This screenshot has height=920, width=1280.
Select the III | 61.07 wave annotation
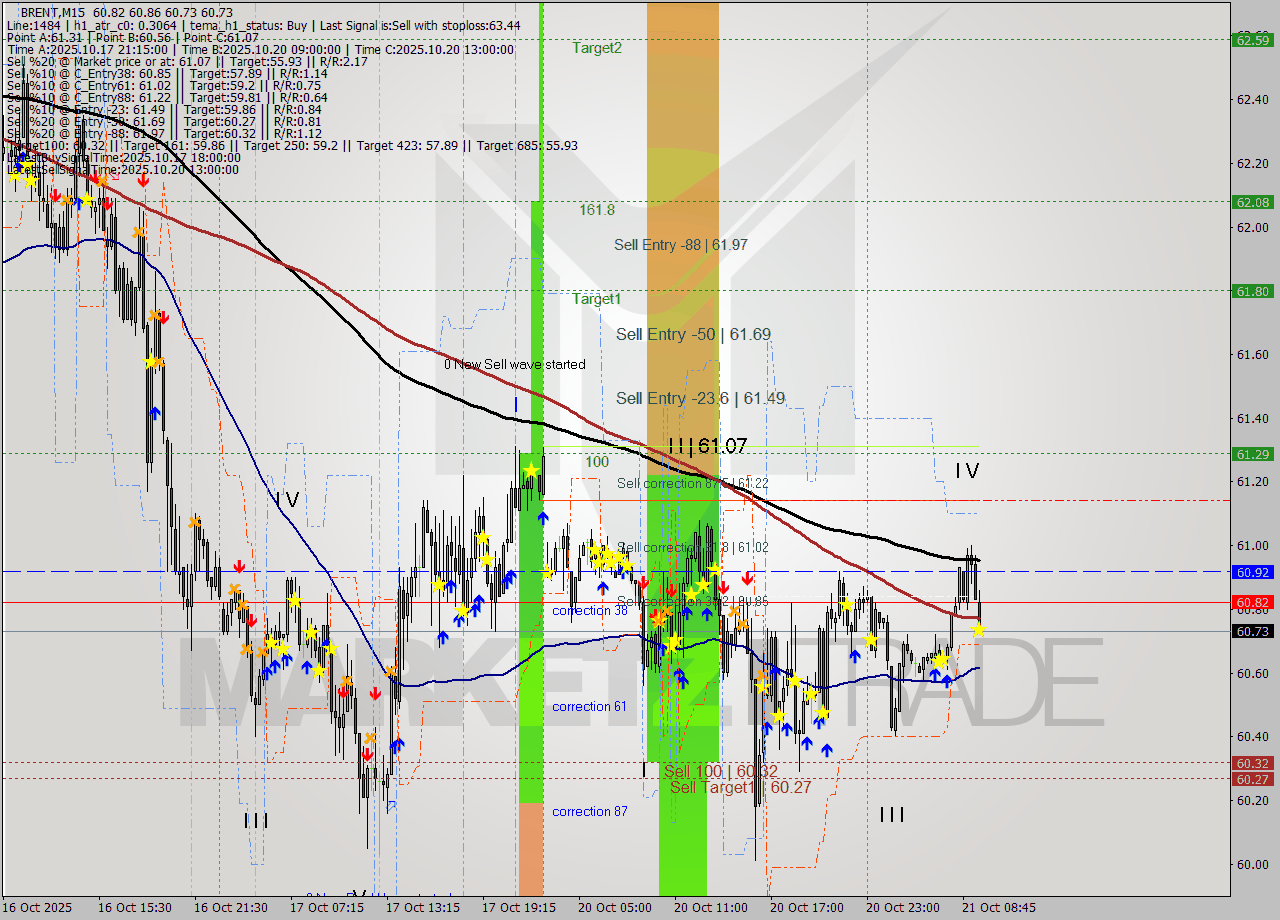705,447
